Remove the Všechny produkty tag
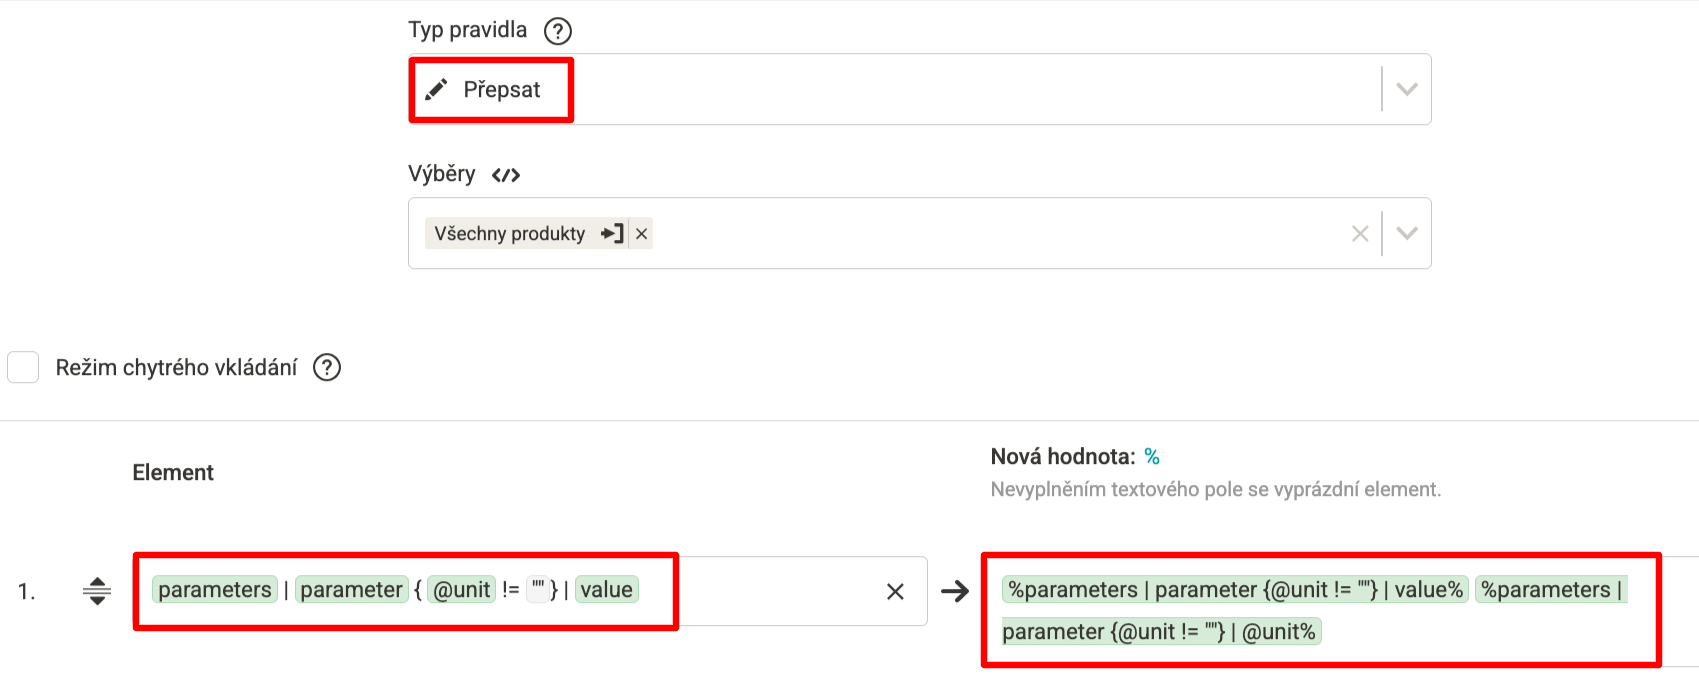 642,233
